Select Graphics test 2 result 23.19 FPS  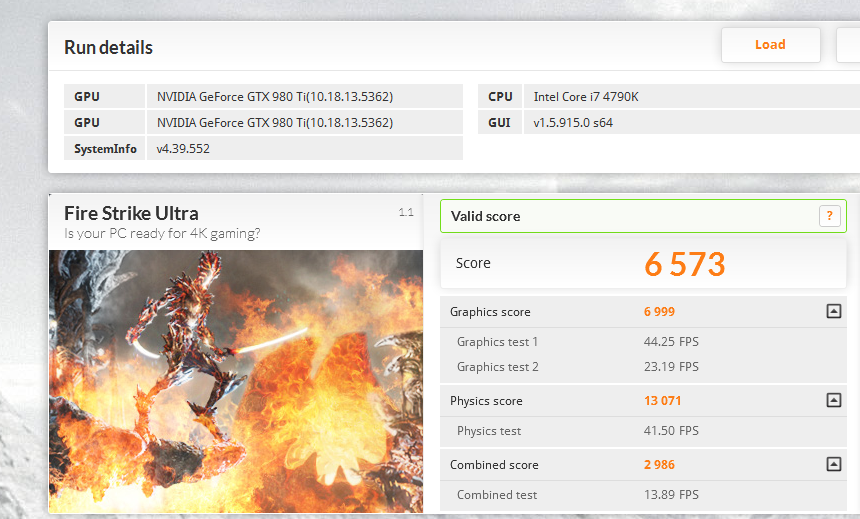click(x=671, y=366)
